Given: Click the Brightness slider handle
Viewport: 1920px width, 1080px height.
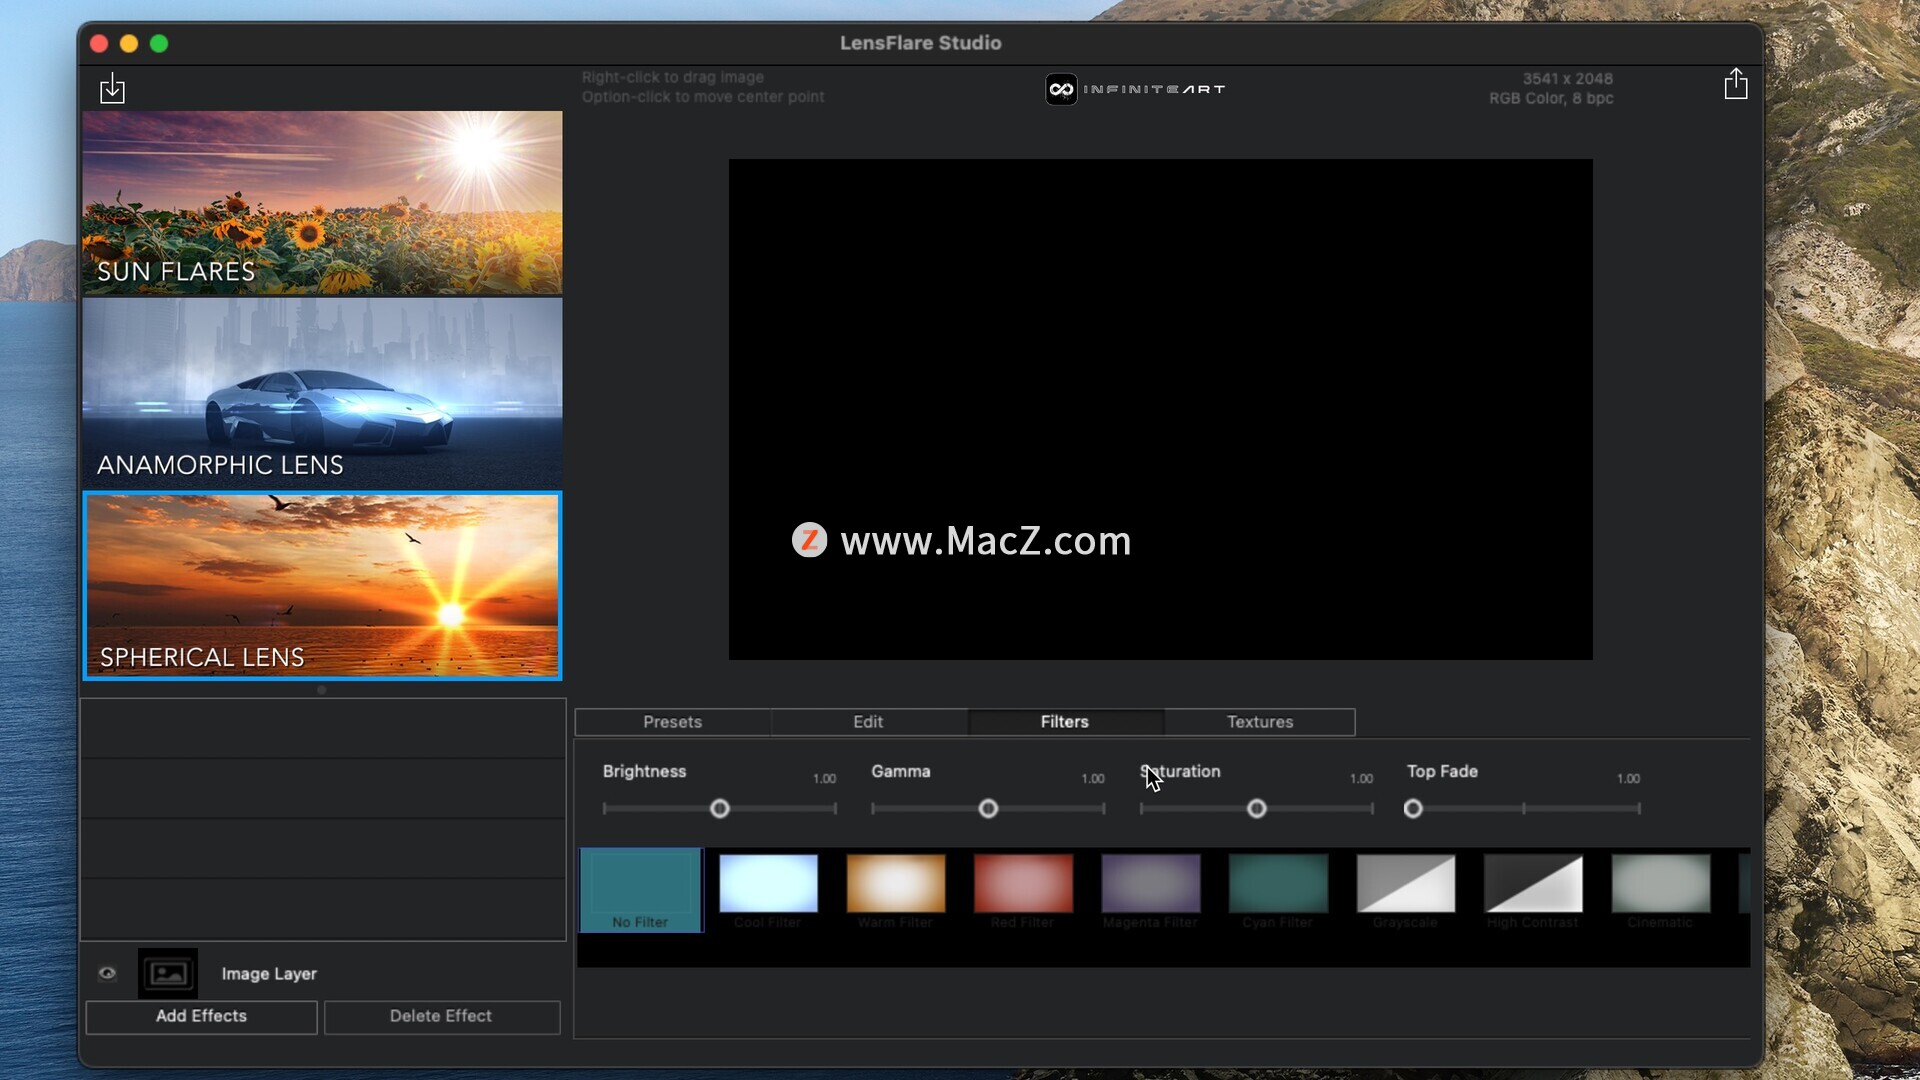Looking at the screenshot, I should click(x=720, y=809).
